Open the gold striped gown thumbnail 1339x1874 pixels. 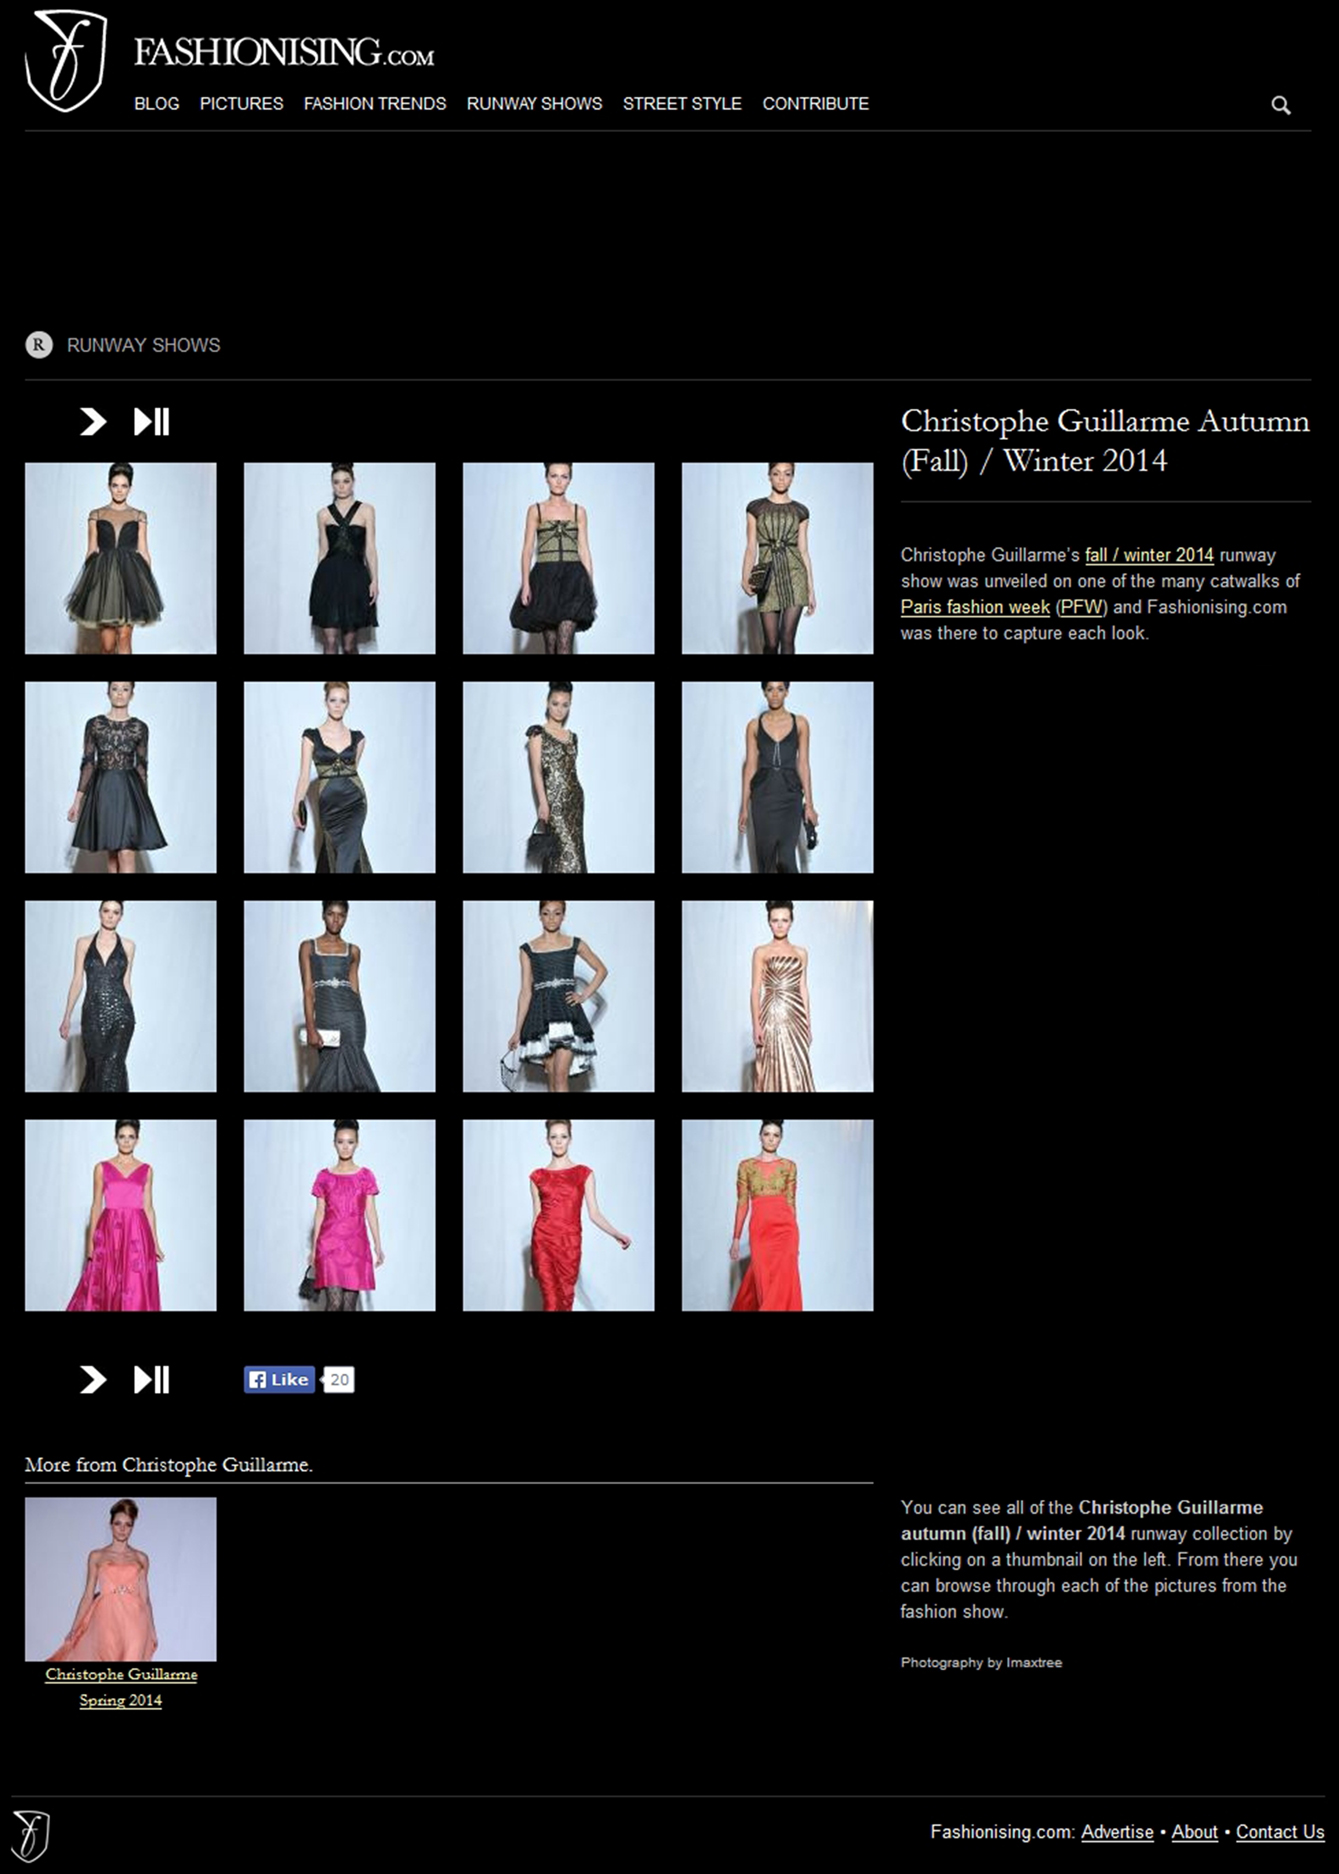pos(777,996)
